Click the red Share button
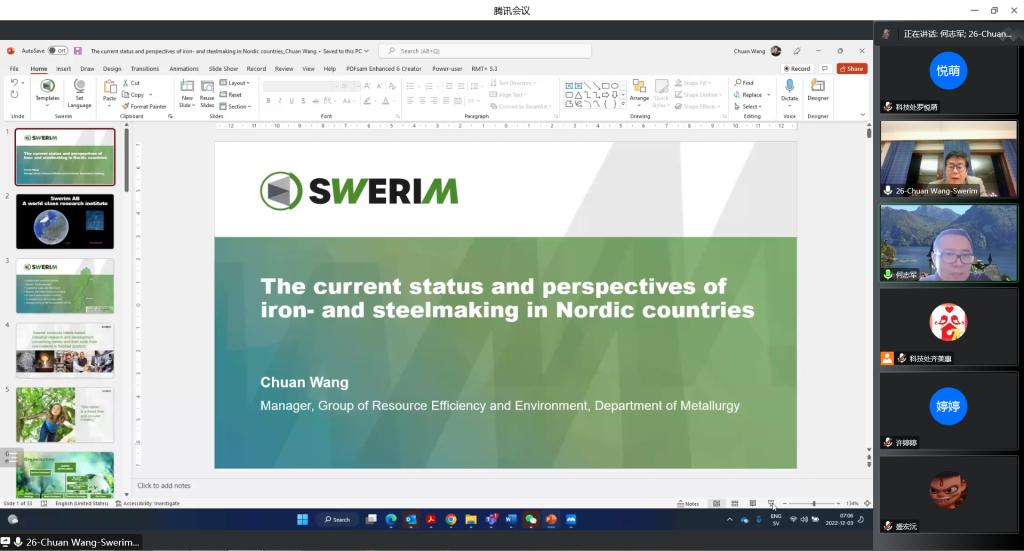The image size is (1024, 551). coord(852,69)
